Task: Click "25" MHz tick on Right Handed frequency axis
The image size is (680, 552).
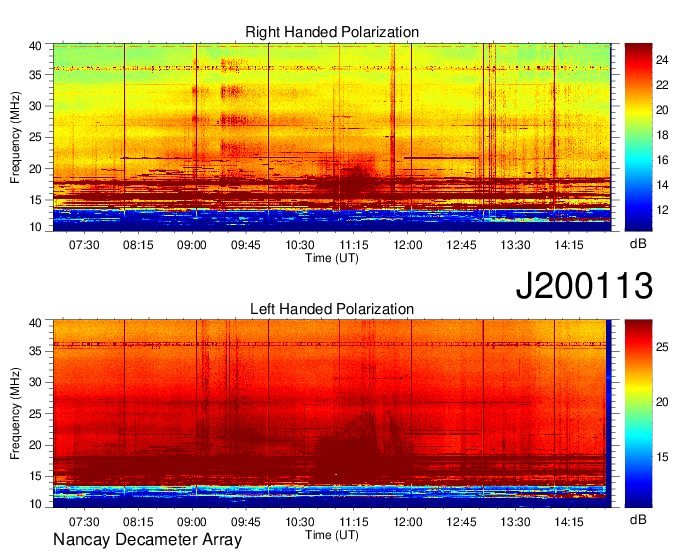Action: pos(36,137)
